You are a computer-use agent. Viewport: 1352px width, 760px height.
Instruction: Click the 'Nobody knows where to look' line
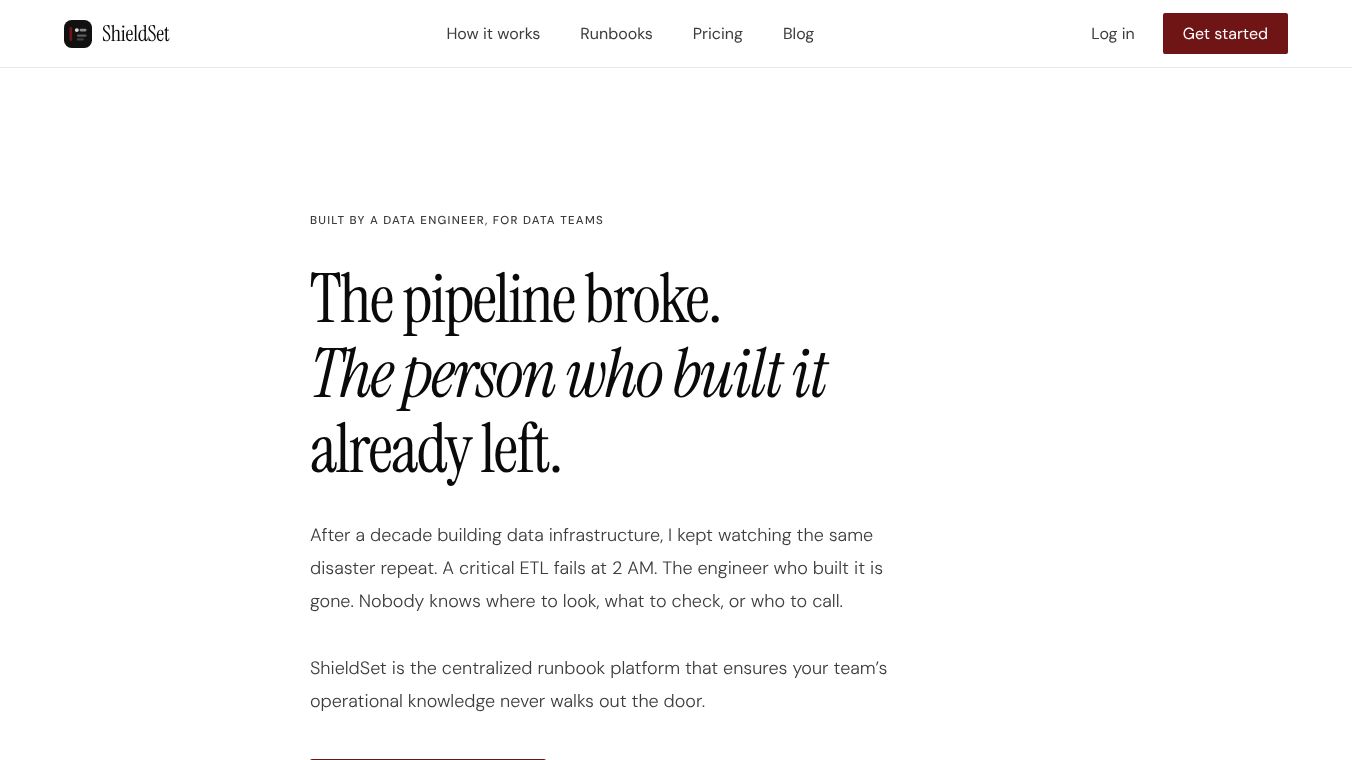tap(576, 601)
